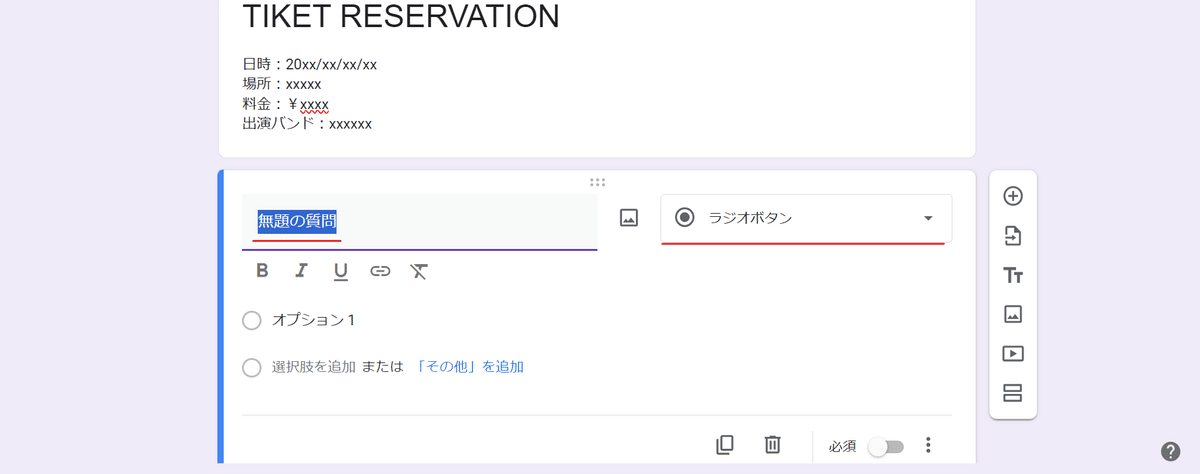Click the add question plus icon
1200x474 pixels.
(1013, 196)
